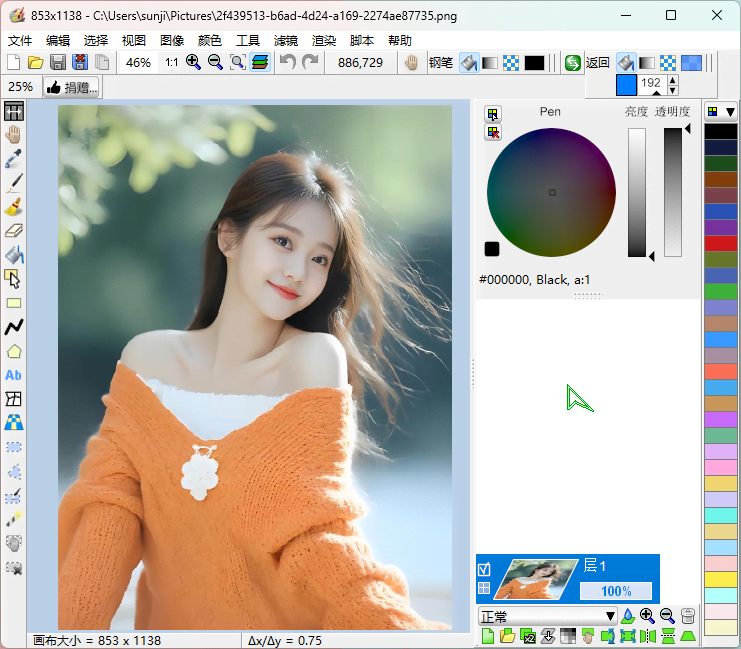This screenshot has height=649, width=741.
Task: Expand the palette options arrow
Action: (x=731, y=112)
